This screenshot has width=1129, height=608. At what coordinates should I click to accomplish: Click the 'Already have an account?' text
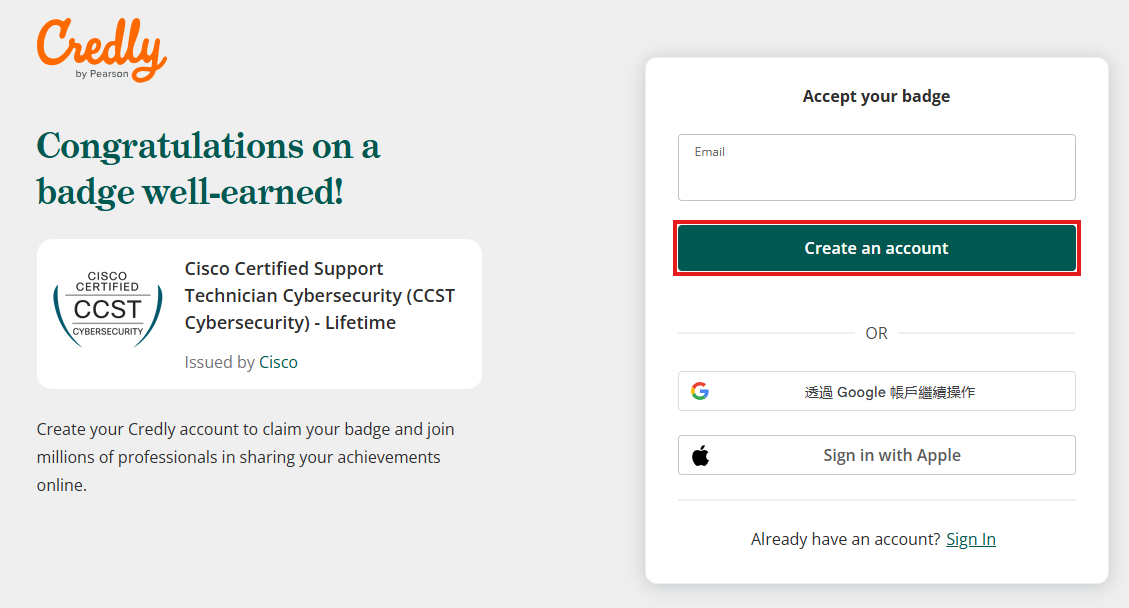pos(845,540)
